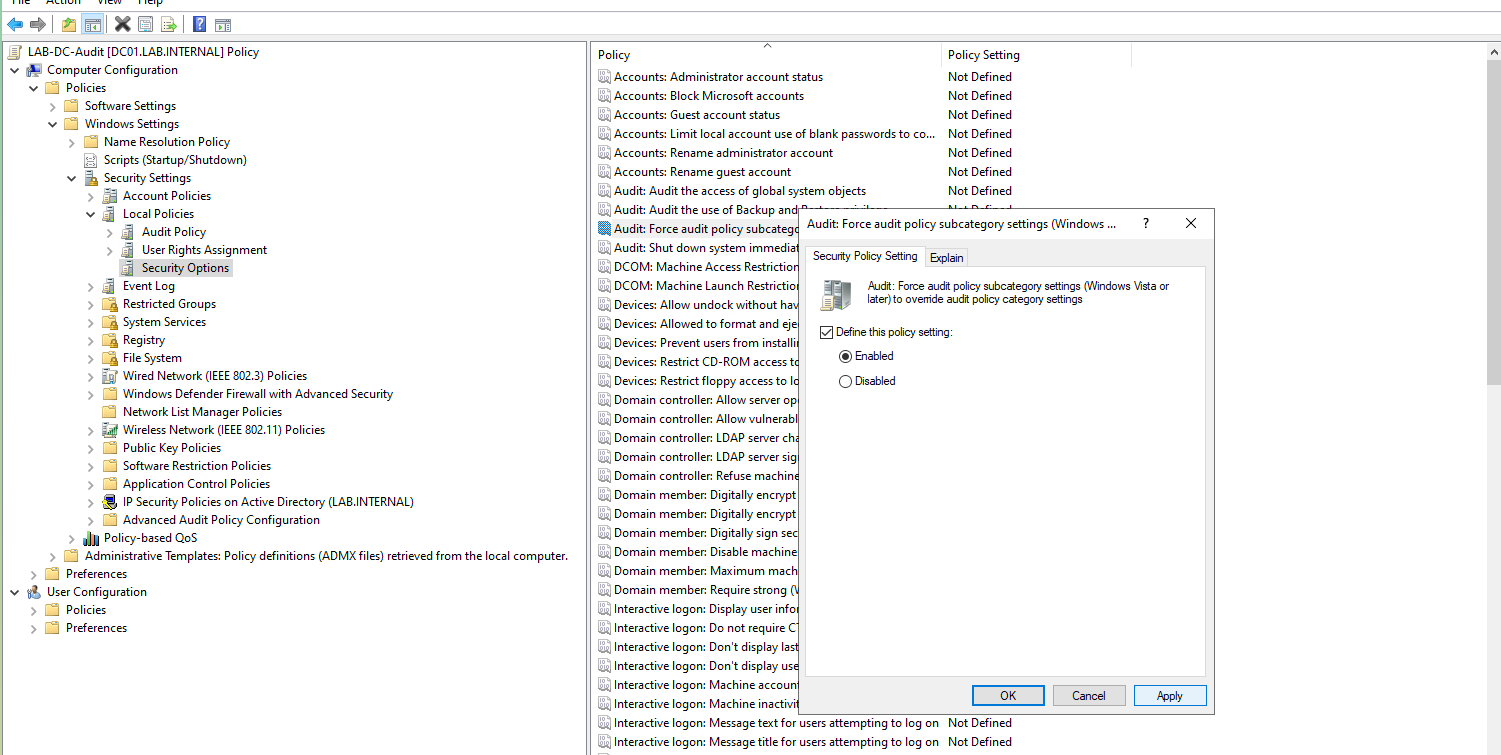This screenshot has height=755, width=1501.
Task: Select 'Windows Defender Firewall with Advanced Security'
Action: (x=258, y=394)
